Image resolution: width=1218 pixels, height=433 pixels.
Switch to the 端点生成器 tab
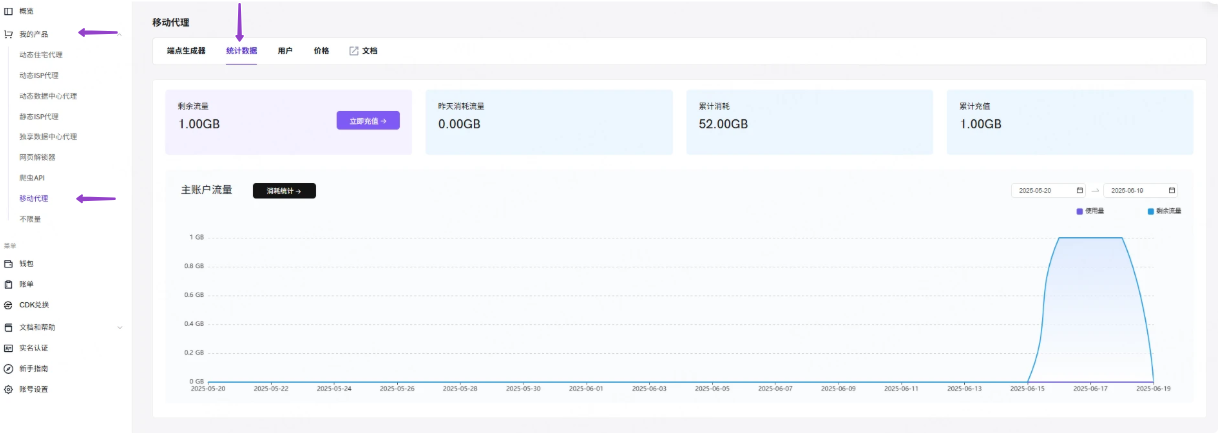pyautogui.click(x=186, y=51)
